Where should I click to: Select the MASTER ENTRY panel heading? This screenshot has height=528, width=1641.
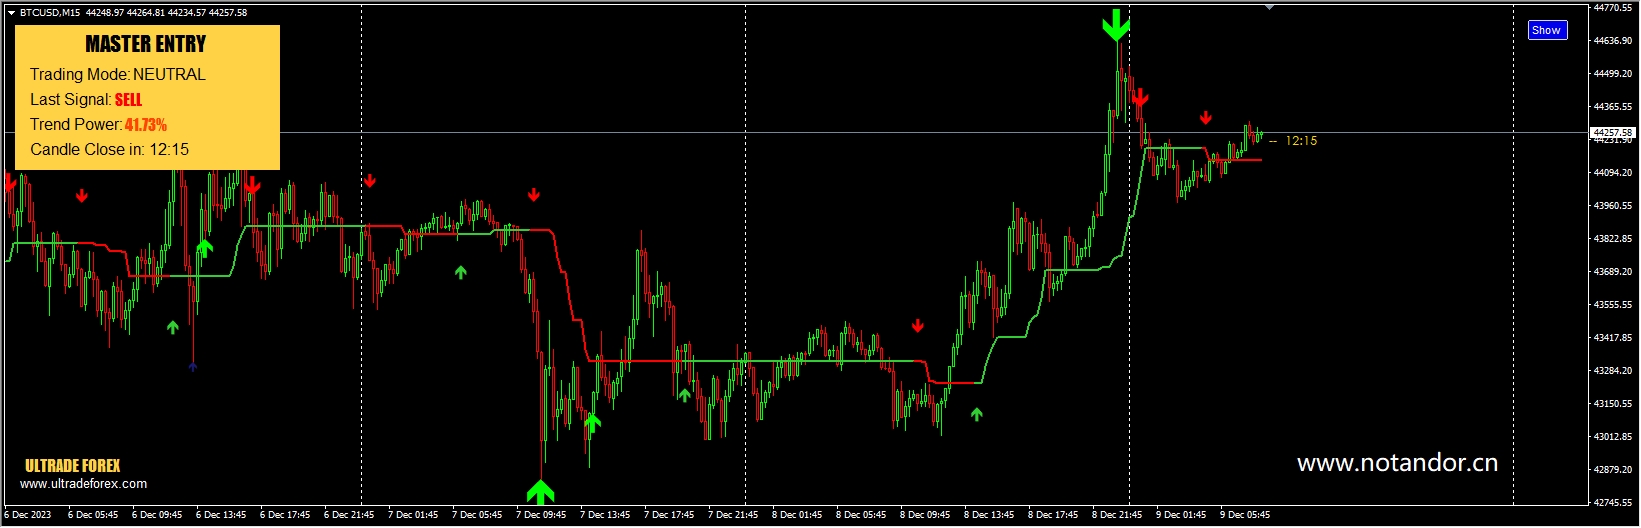pyautogui.click(x=146, y=44)
